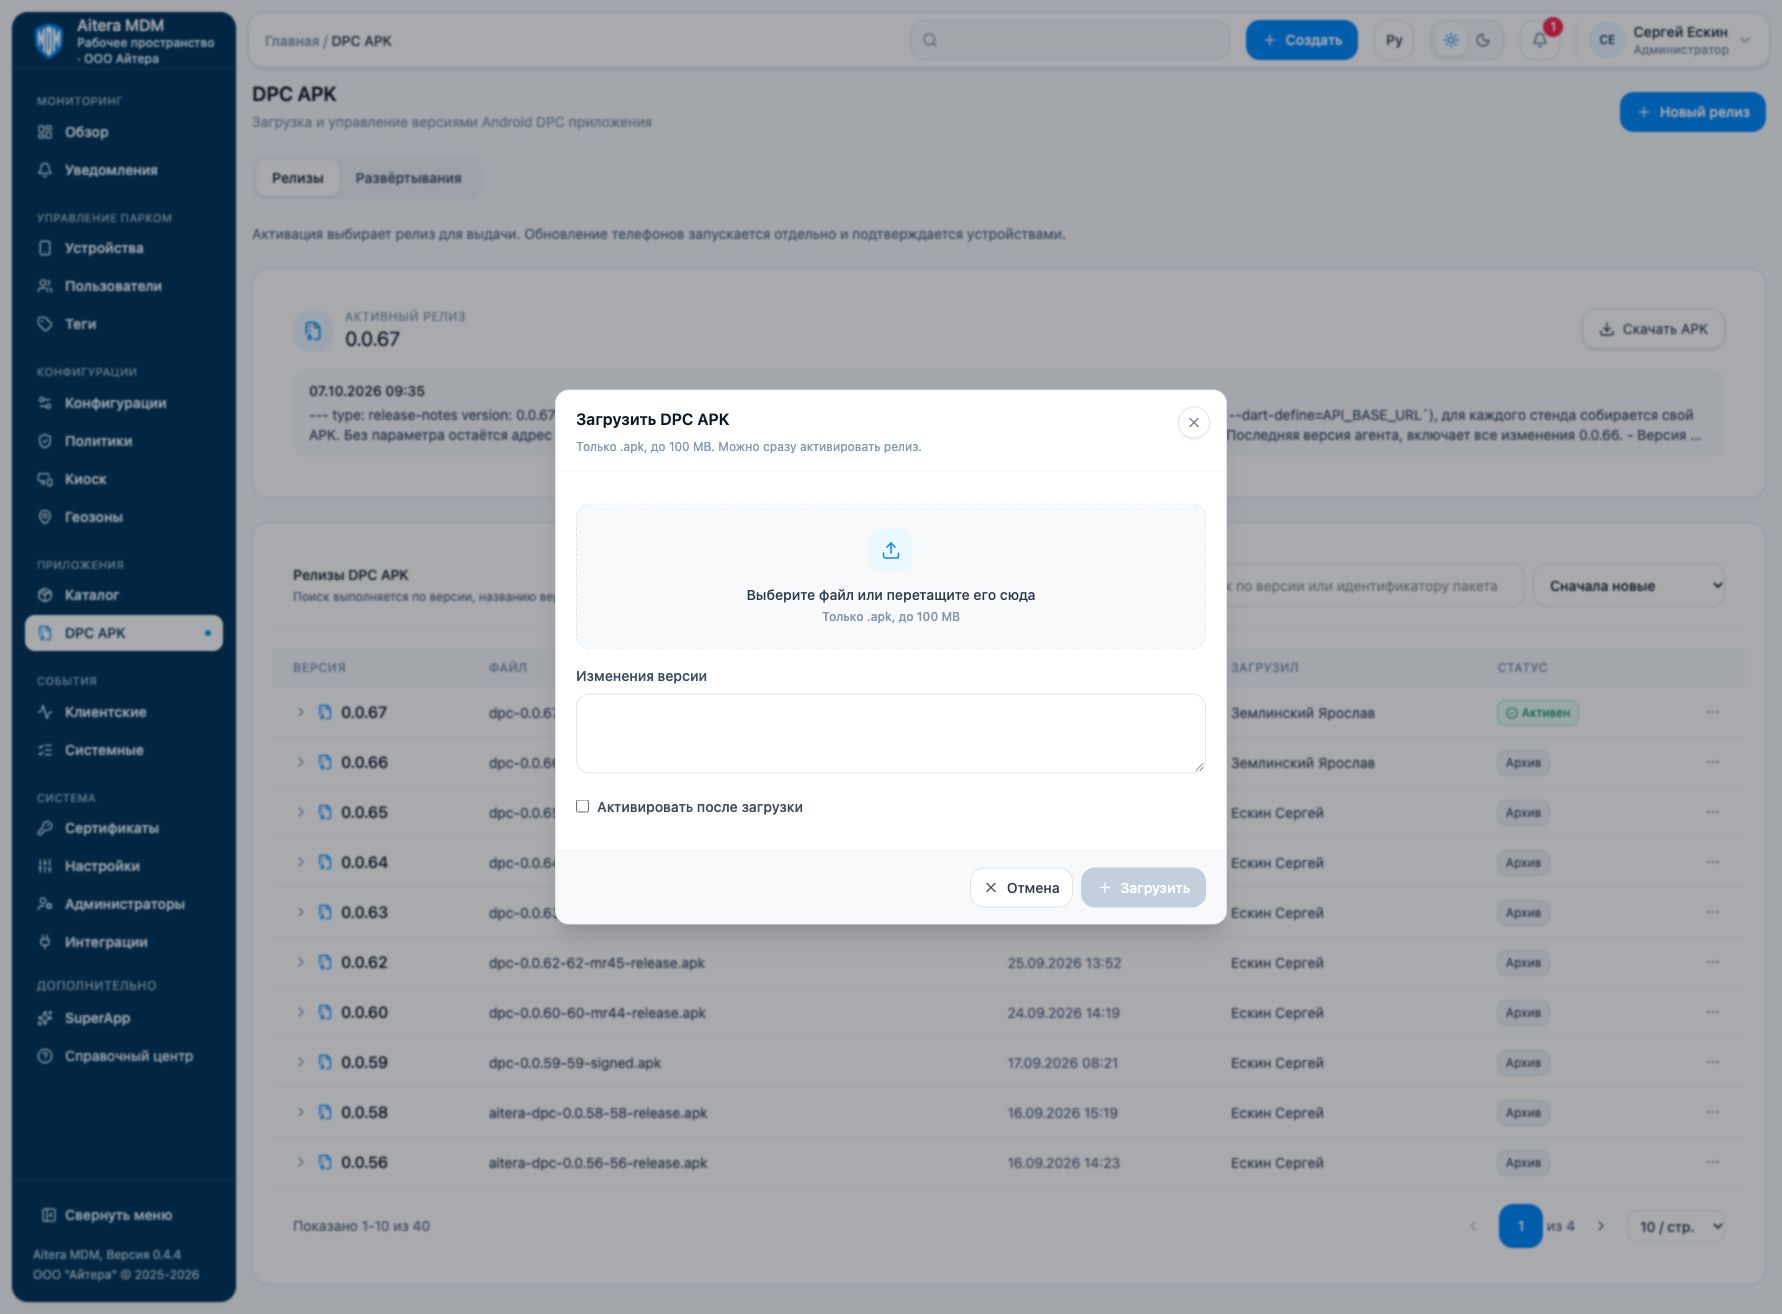Image resolution: width=1782 pixels, height=1314 pixels.
Task: Switch to light theme sun icon
Action: click(x=1451, y=40)
